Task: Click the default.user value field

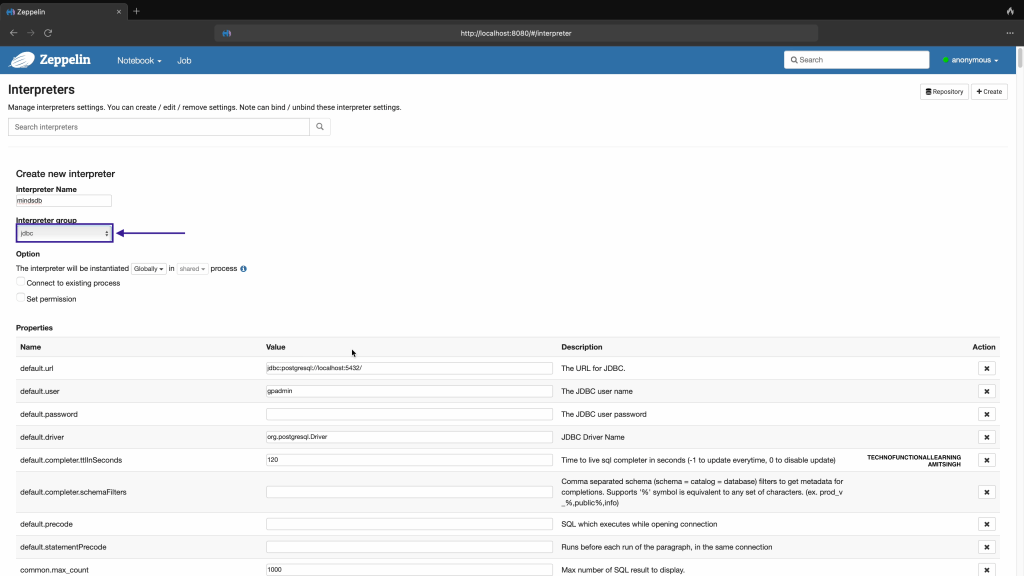Action: pos(409,391)
